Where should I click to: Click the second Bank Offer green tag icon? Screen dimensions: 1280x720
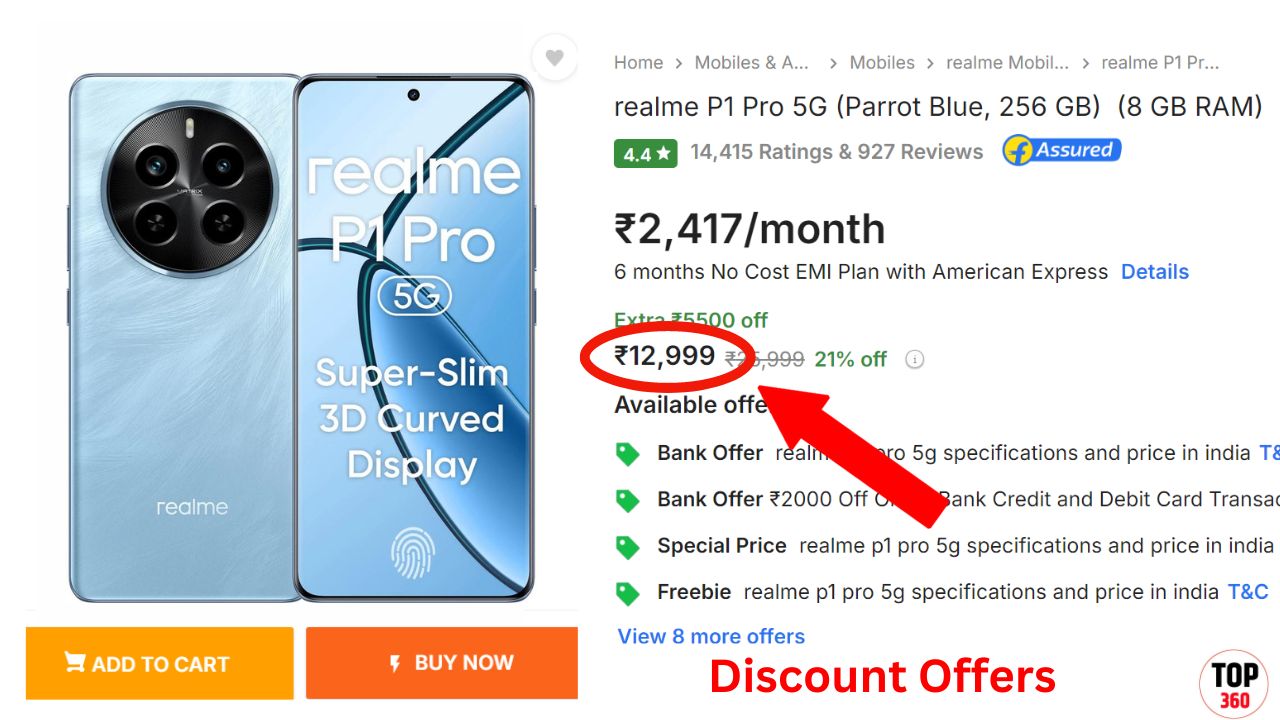627,500
